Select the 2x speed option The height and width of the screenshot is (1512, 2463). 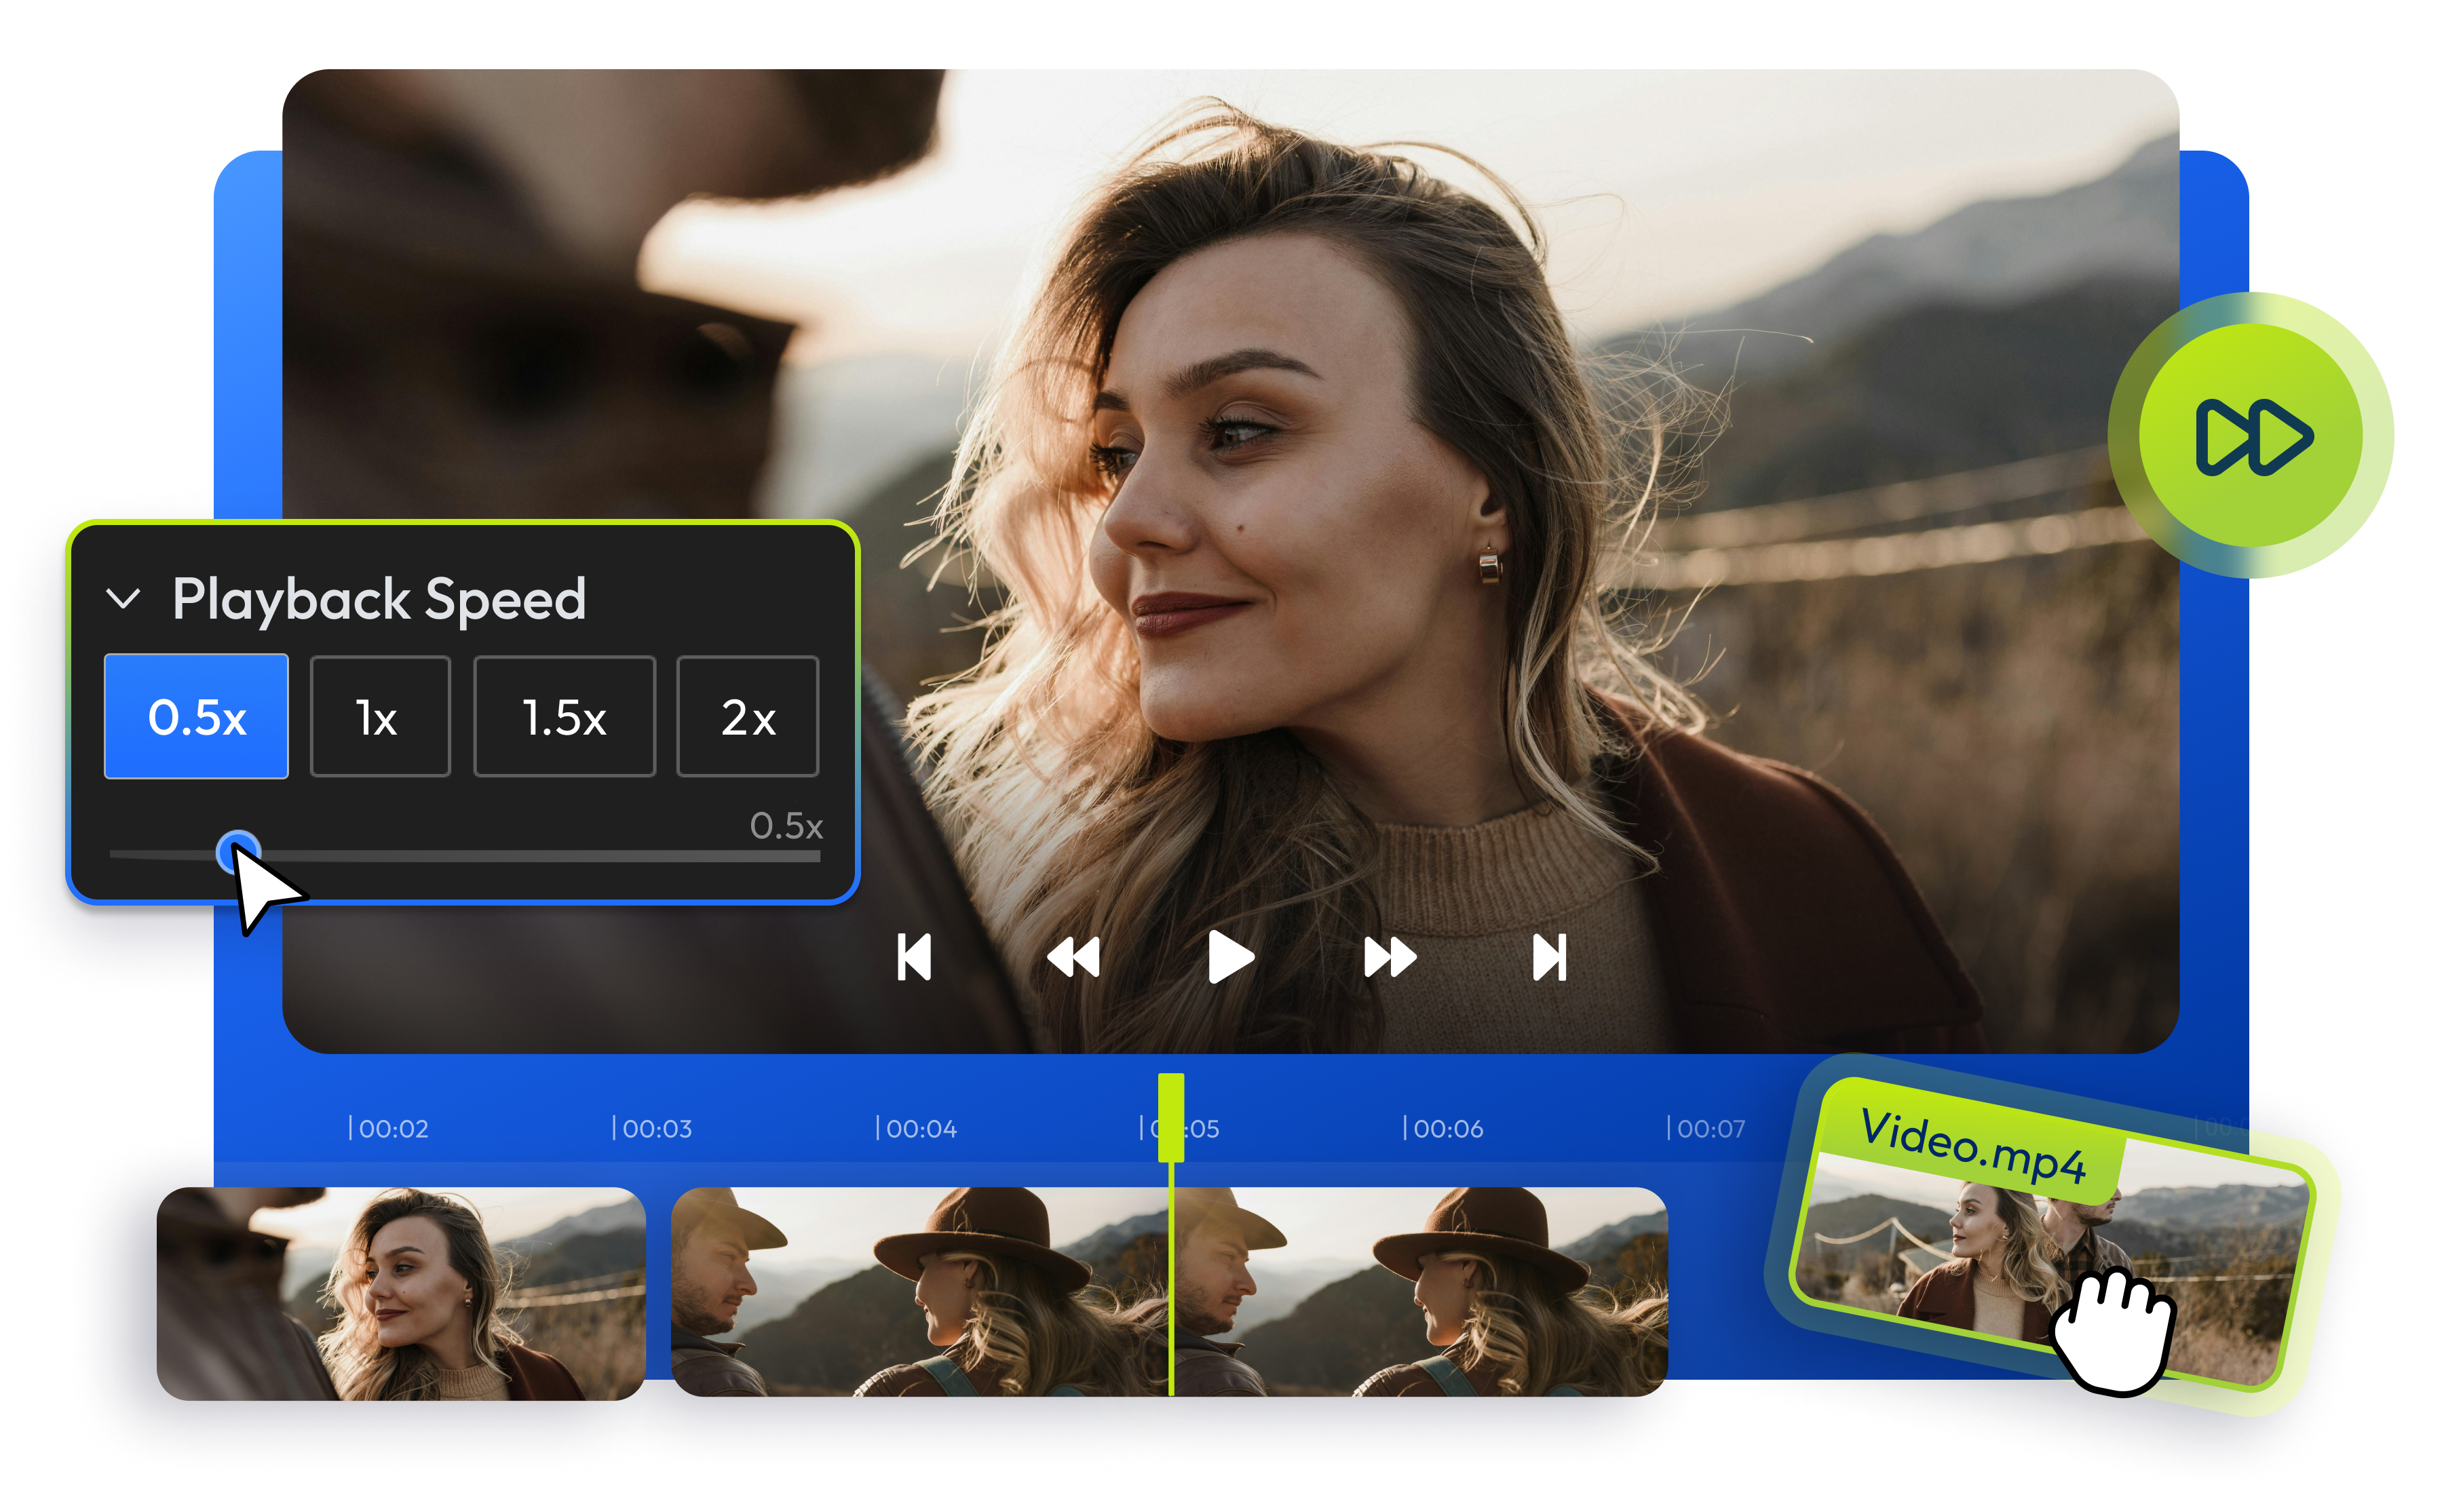pos(748,717)
